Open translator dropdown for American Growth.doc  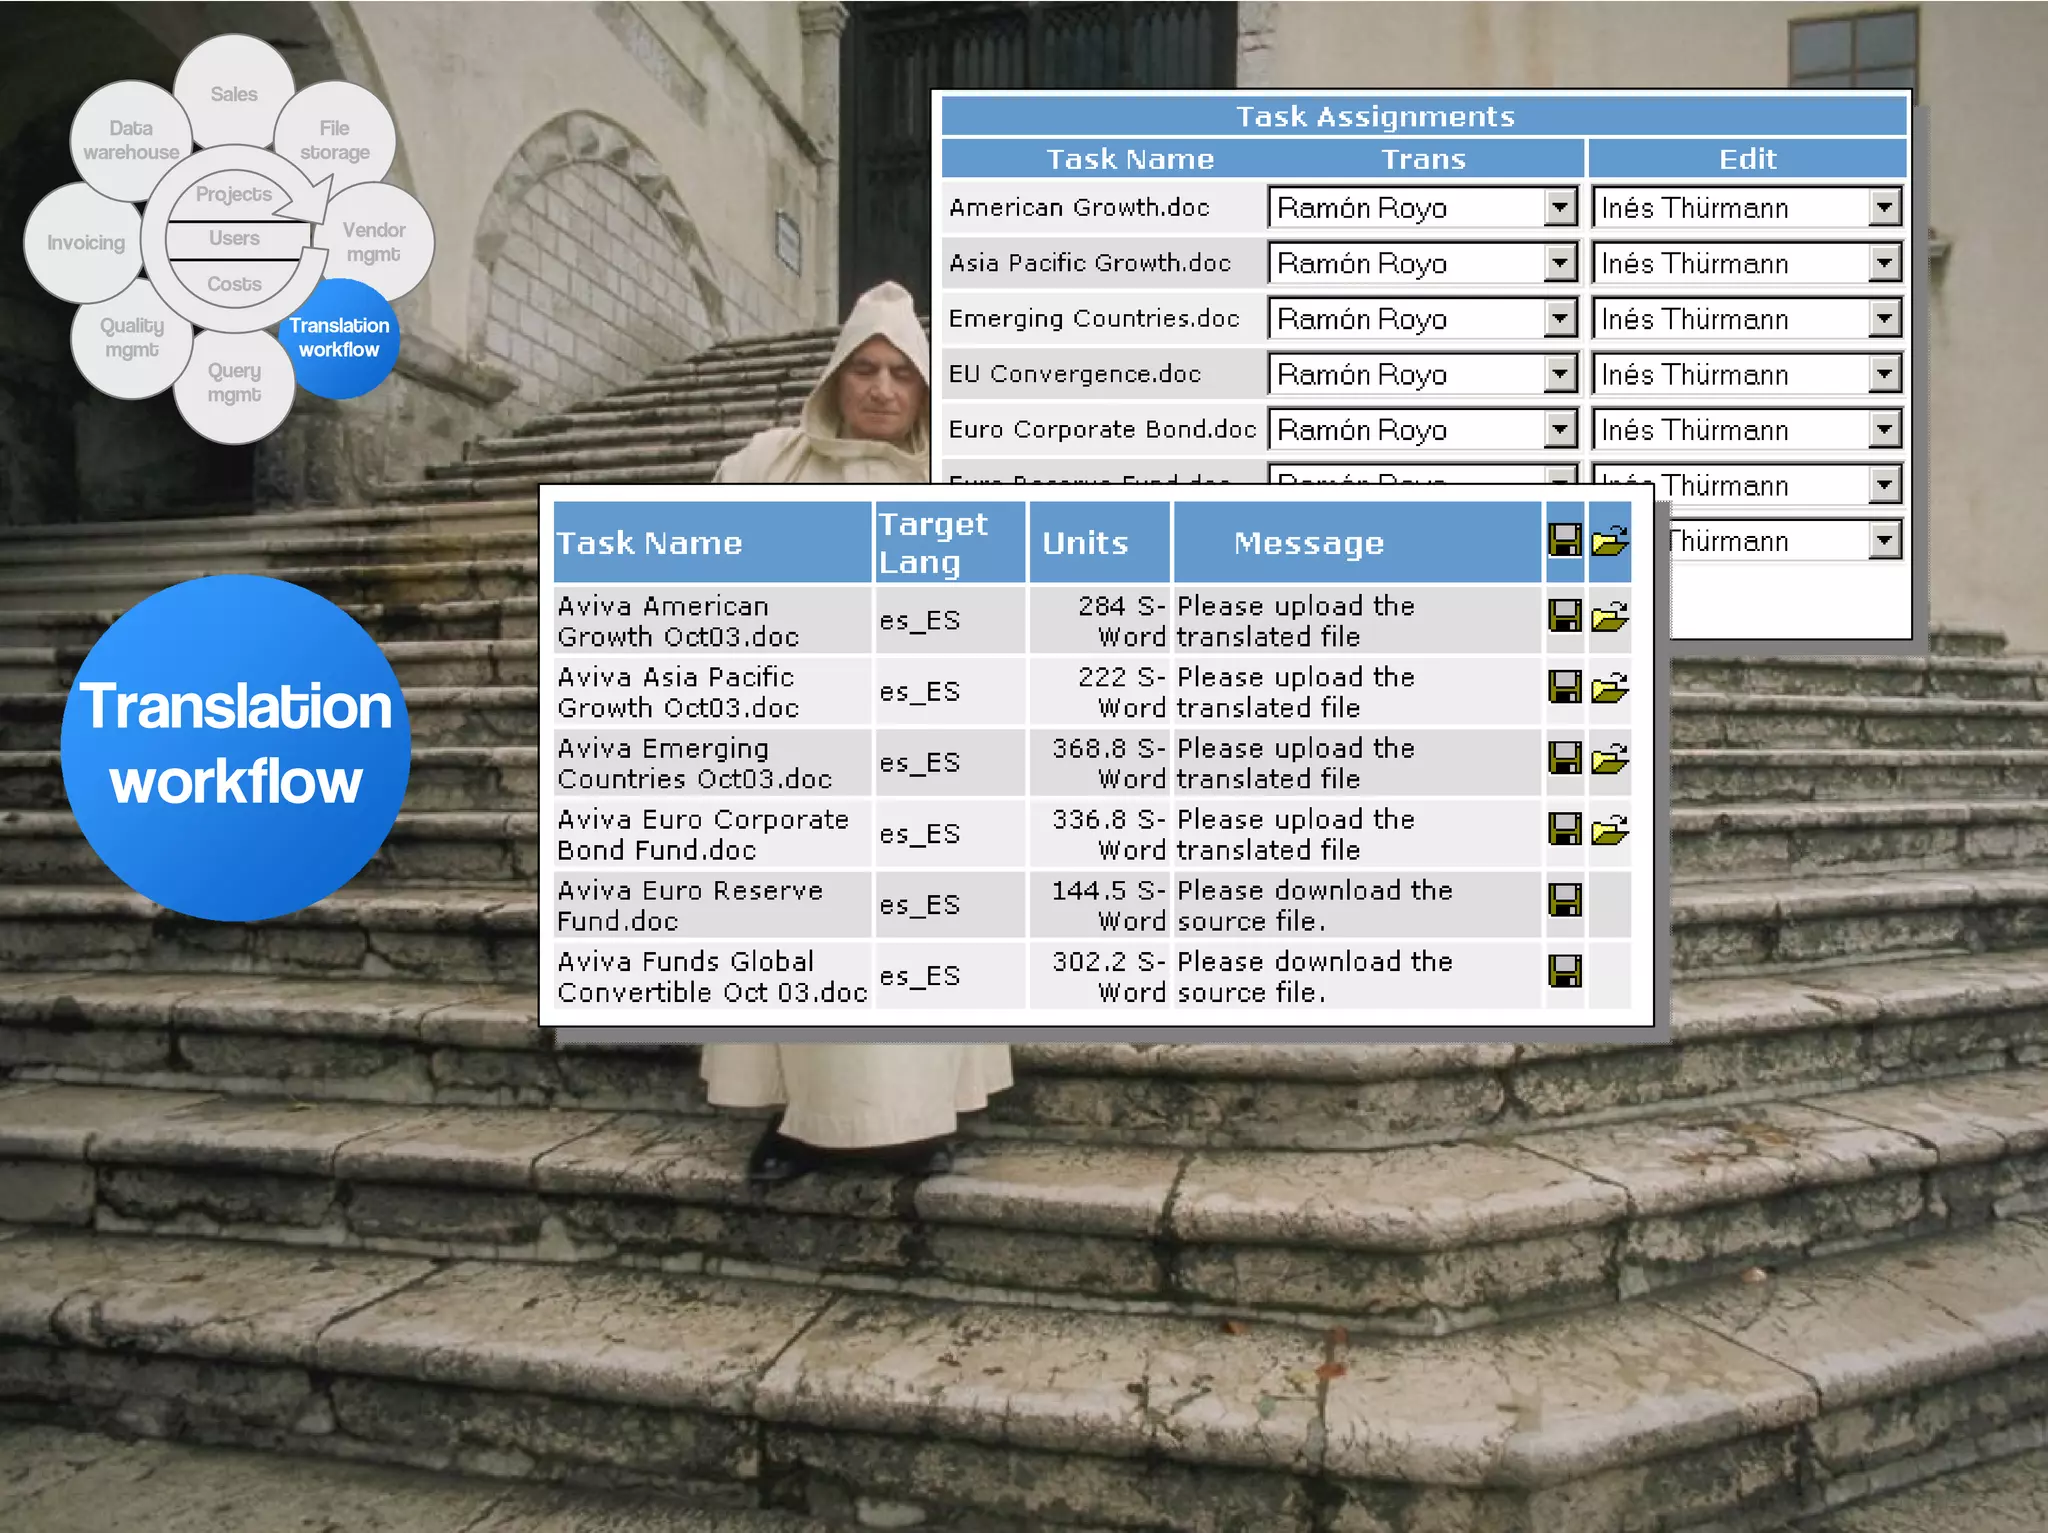(1559, 208)
